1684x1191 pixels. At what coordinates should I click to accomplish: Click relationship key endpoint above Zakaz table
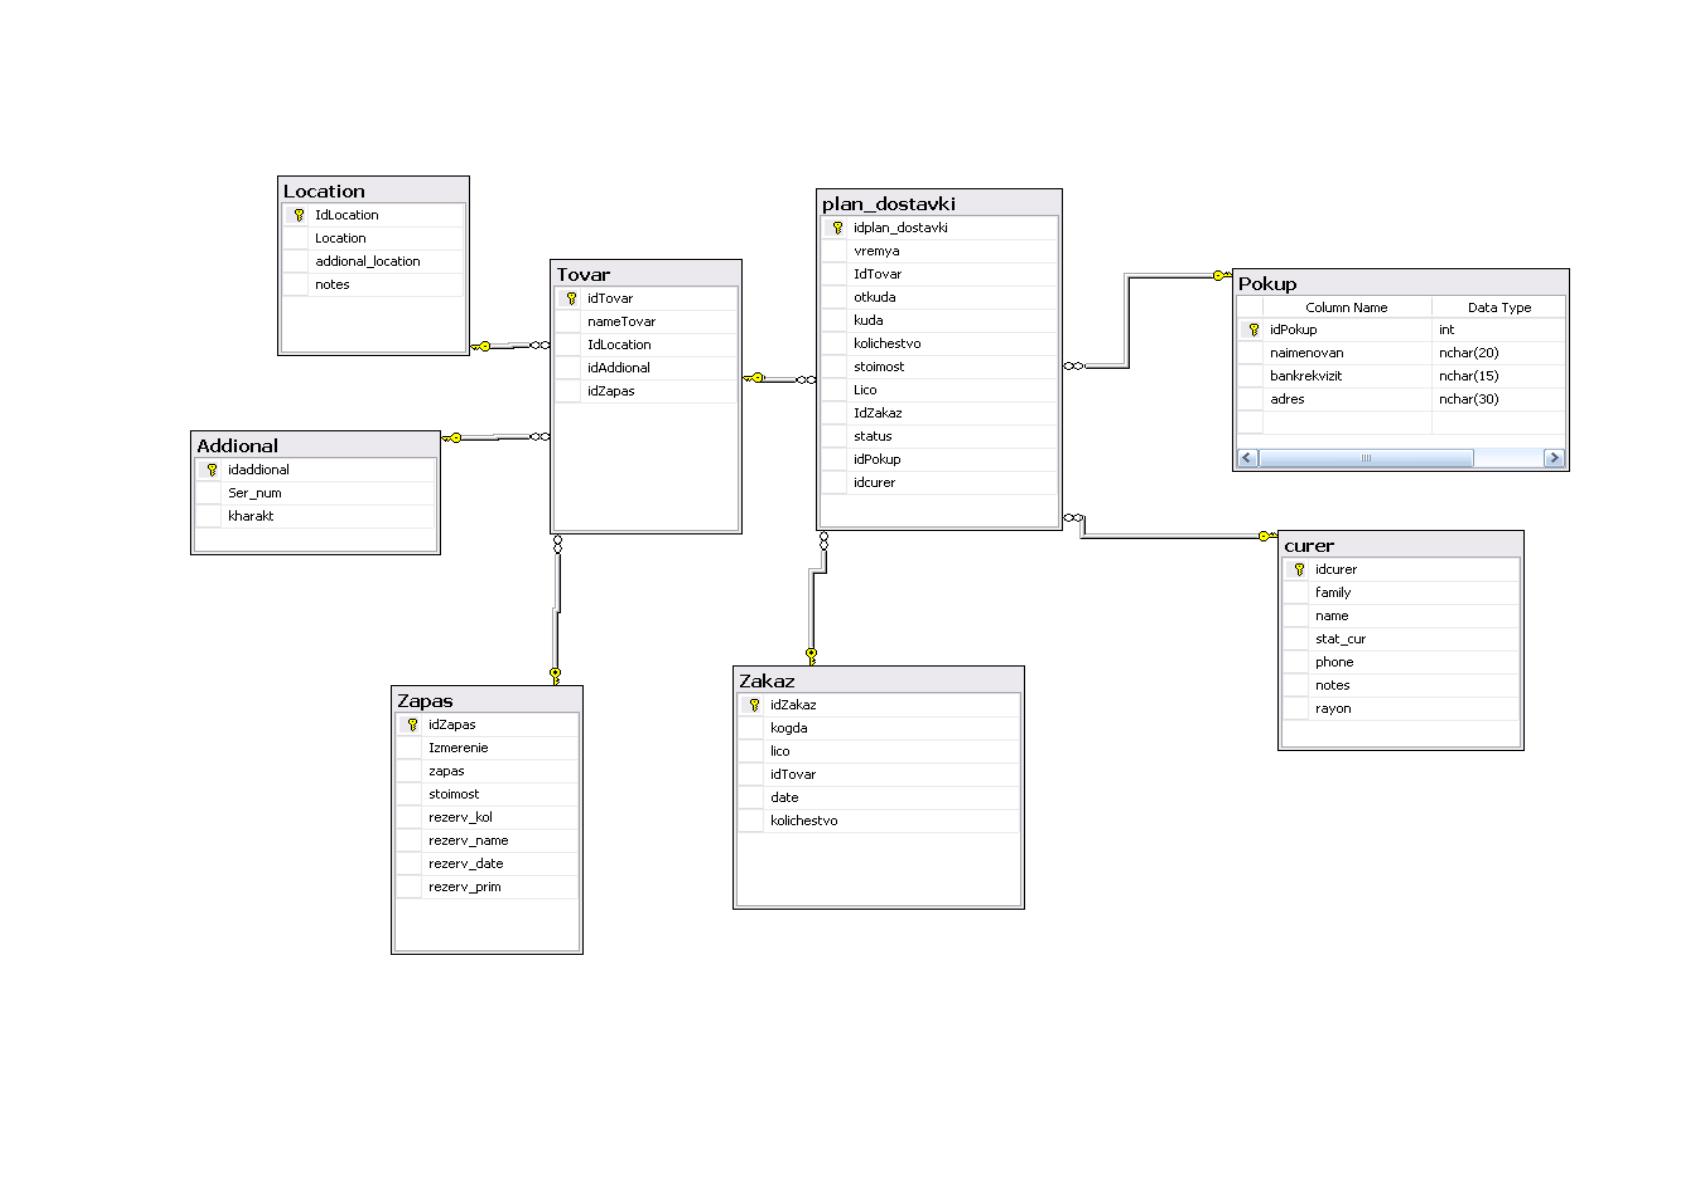[811, 656]
